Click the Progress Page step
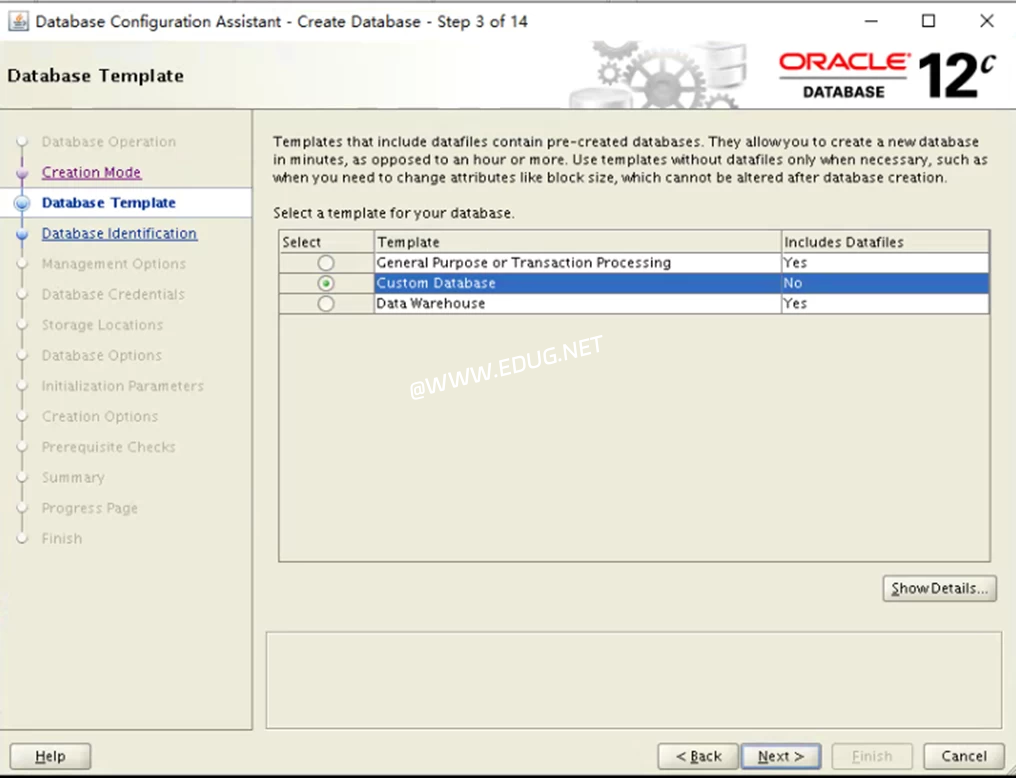The image size is (1016, 778). coord(89,508)
